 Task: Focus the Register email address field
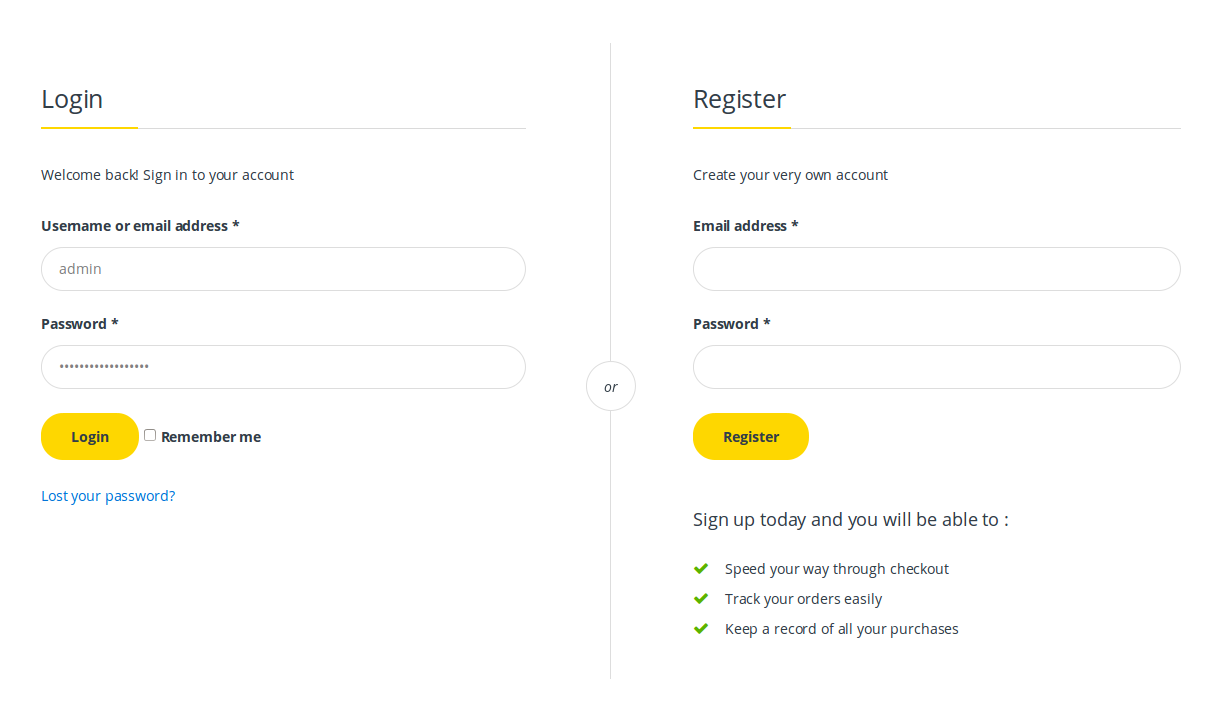[x=936, y=269]
